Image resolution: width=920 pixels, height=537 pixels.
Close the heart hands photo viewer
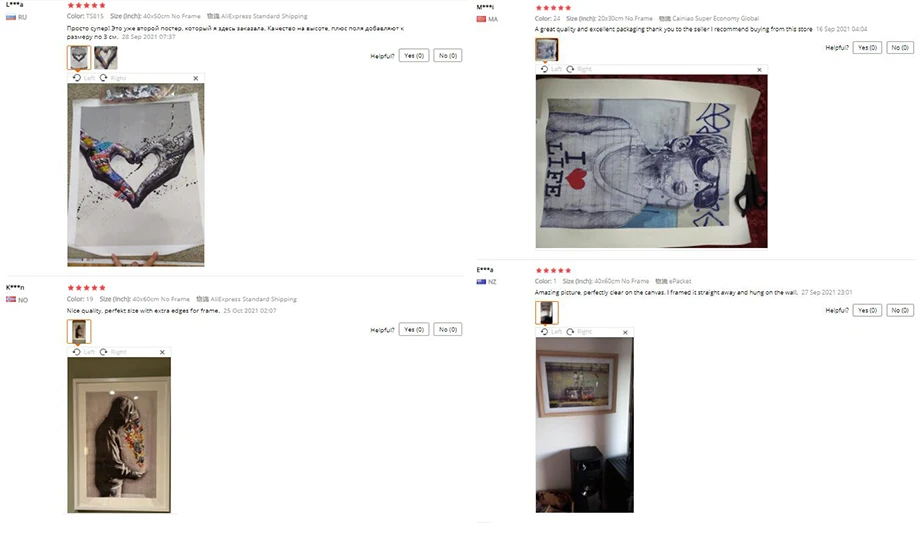click(195, 78)
